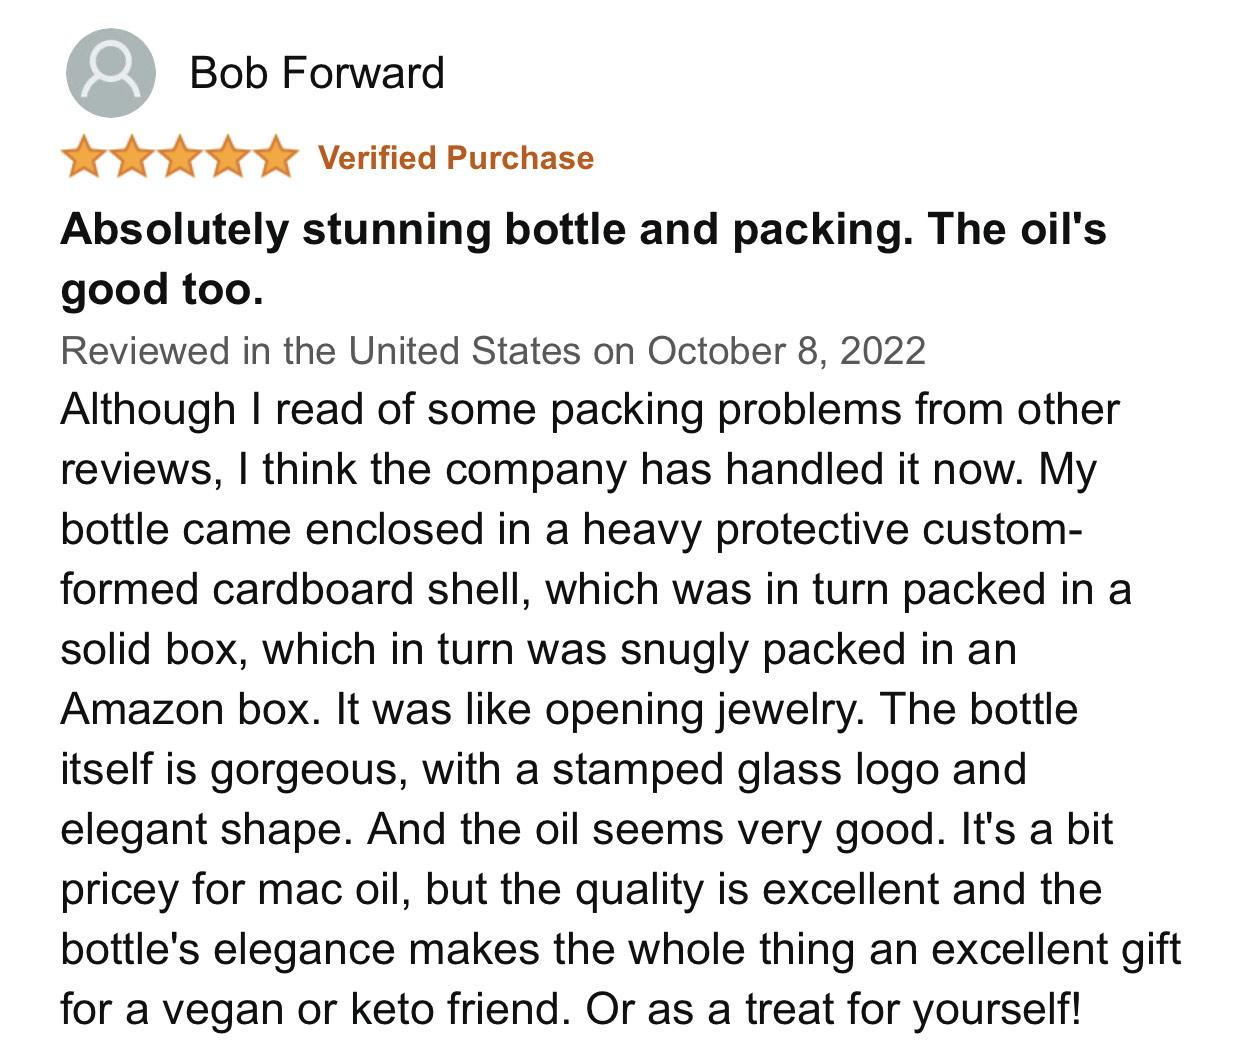Click the line starting 'Although I read of some'
The height and width of the screenshot is (1055, 1242).
pos(590,410)
